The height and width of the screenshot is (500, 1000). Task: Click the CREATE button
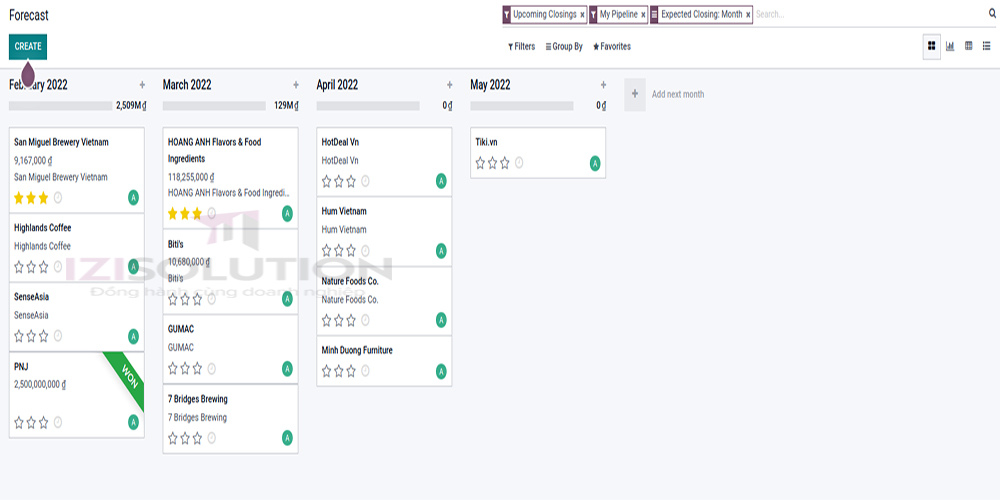tap(28, 47)
